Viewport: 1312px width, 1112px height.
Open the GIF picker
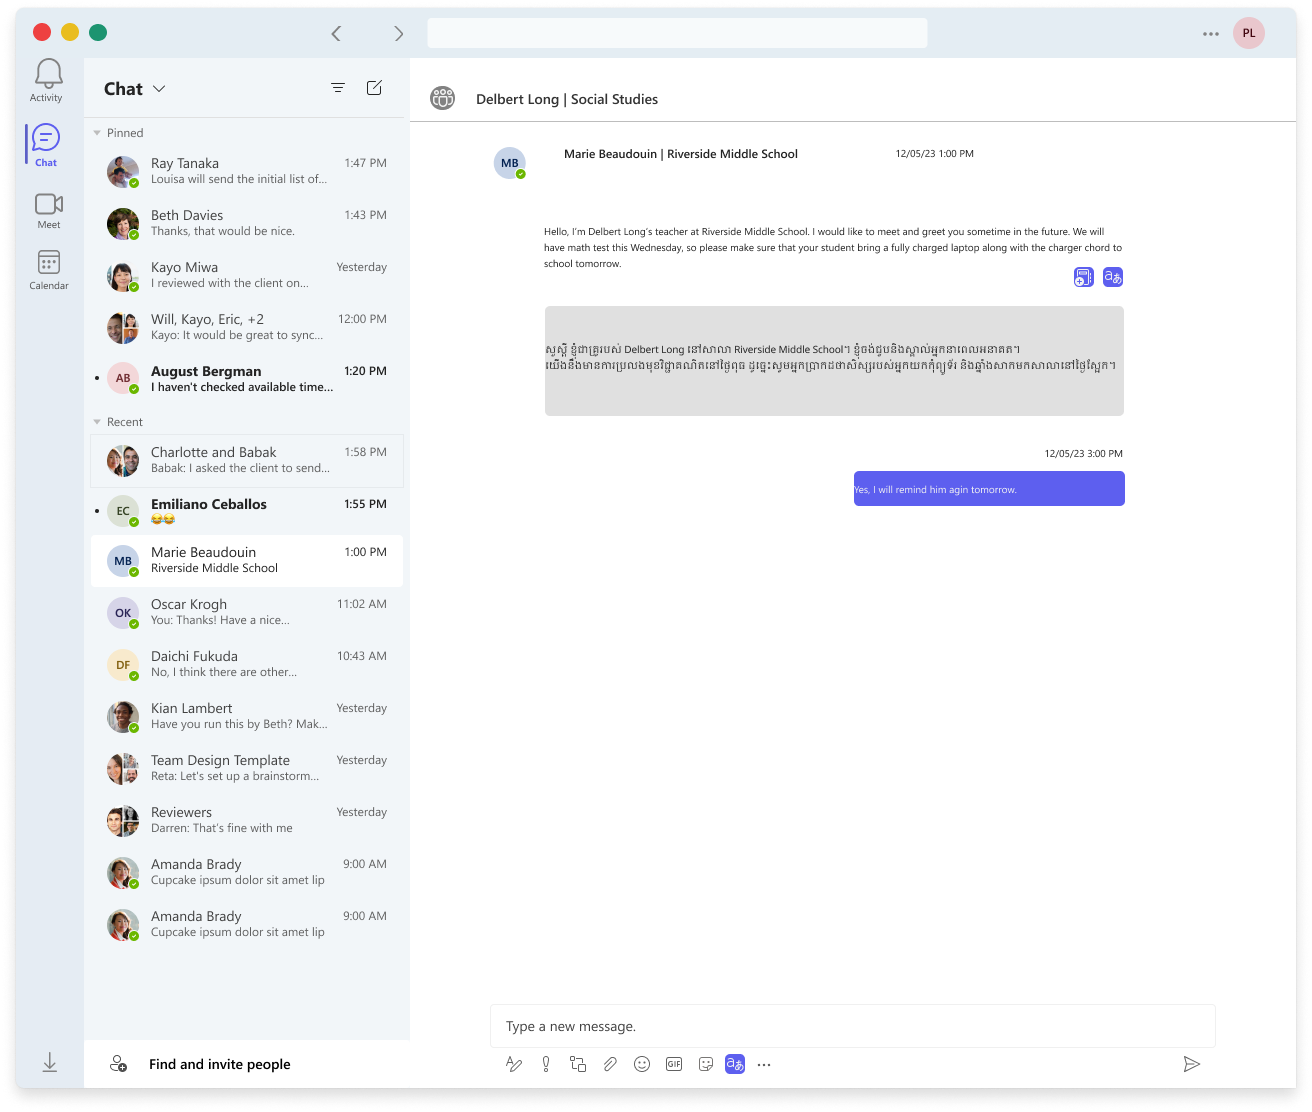tap(674, 1064)
